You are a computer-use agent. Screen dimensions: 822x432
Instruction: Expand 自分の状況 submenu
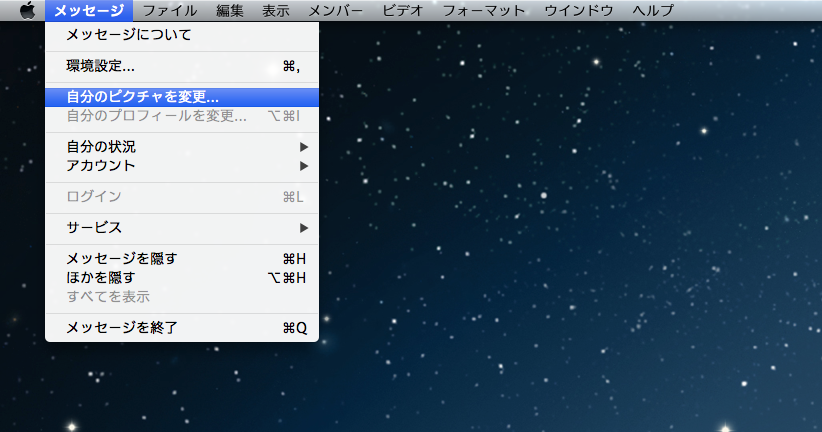(182, 147)
